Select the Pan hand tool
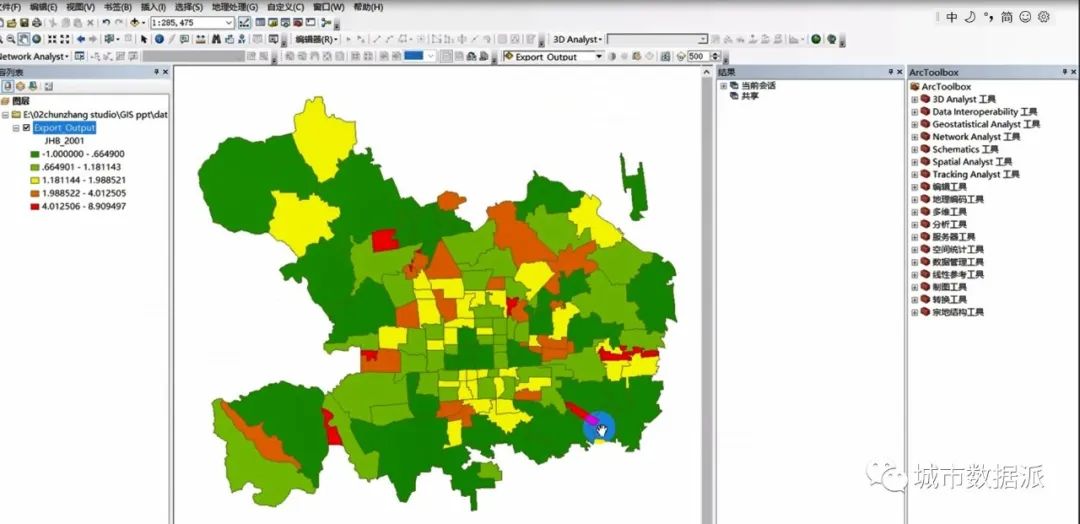The width and height of the screenshot is (1080, 524). coord(22,39)
